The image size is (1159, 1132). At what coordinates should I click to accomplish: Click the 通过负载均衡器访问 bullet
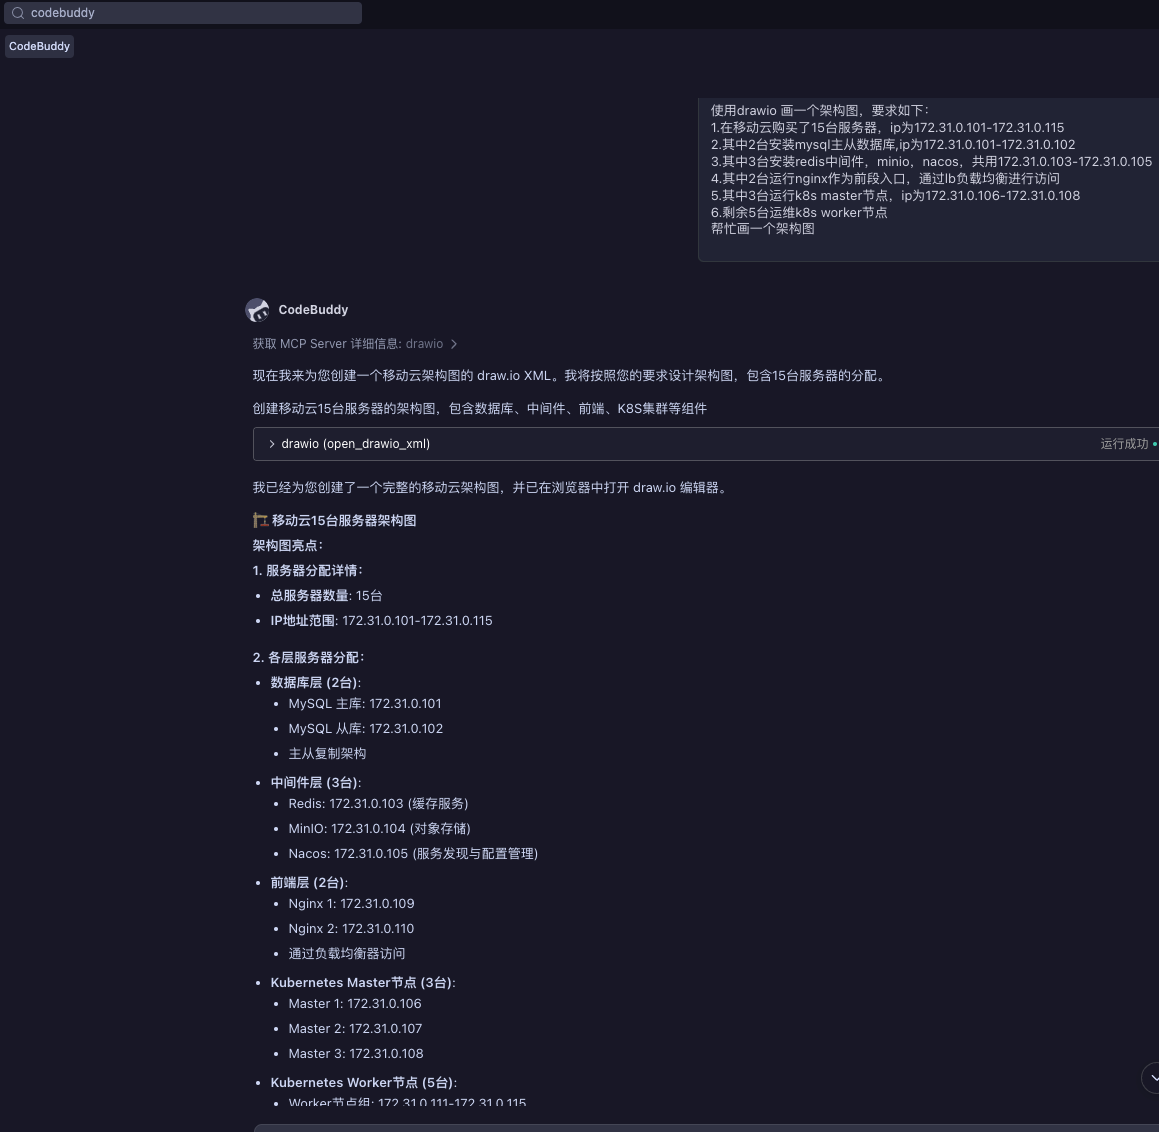(347, 954)
